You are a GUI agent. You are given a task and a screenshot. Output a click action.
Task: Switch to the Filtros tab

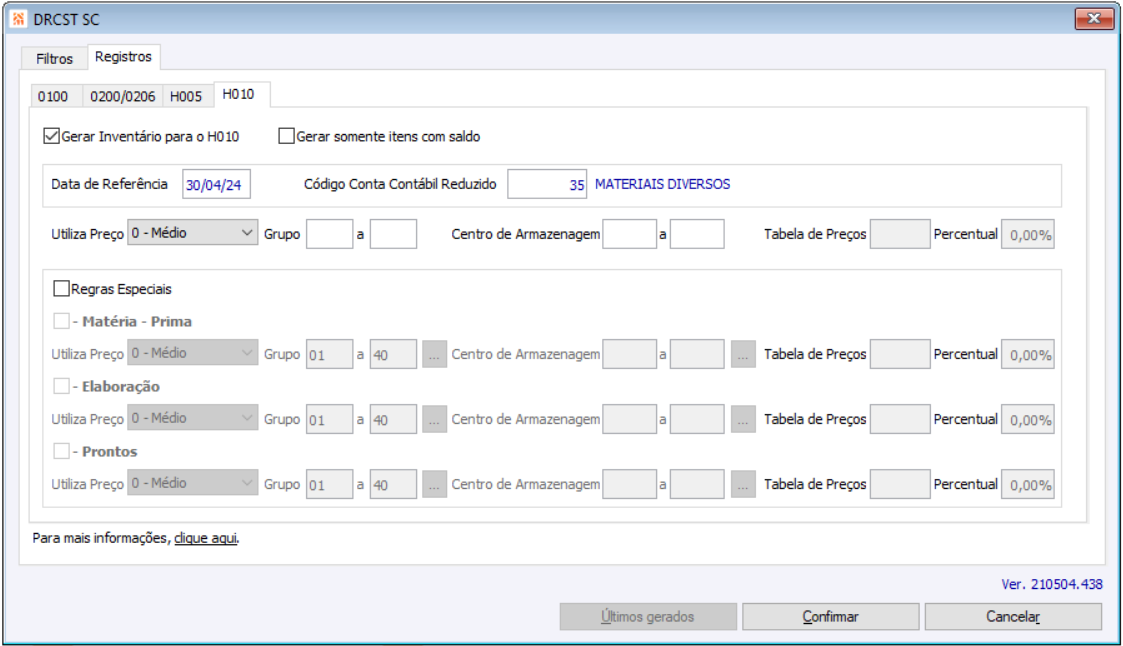coord(55,59)
